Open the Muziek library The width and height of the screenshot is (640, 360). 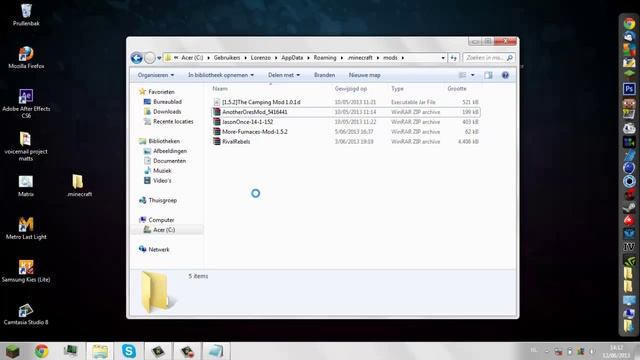point(162,171)
